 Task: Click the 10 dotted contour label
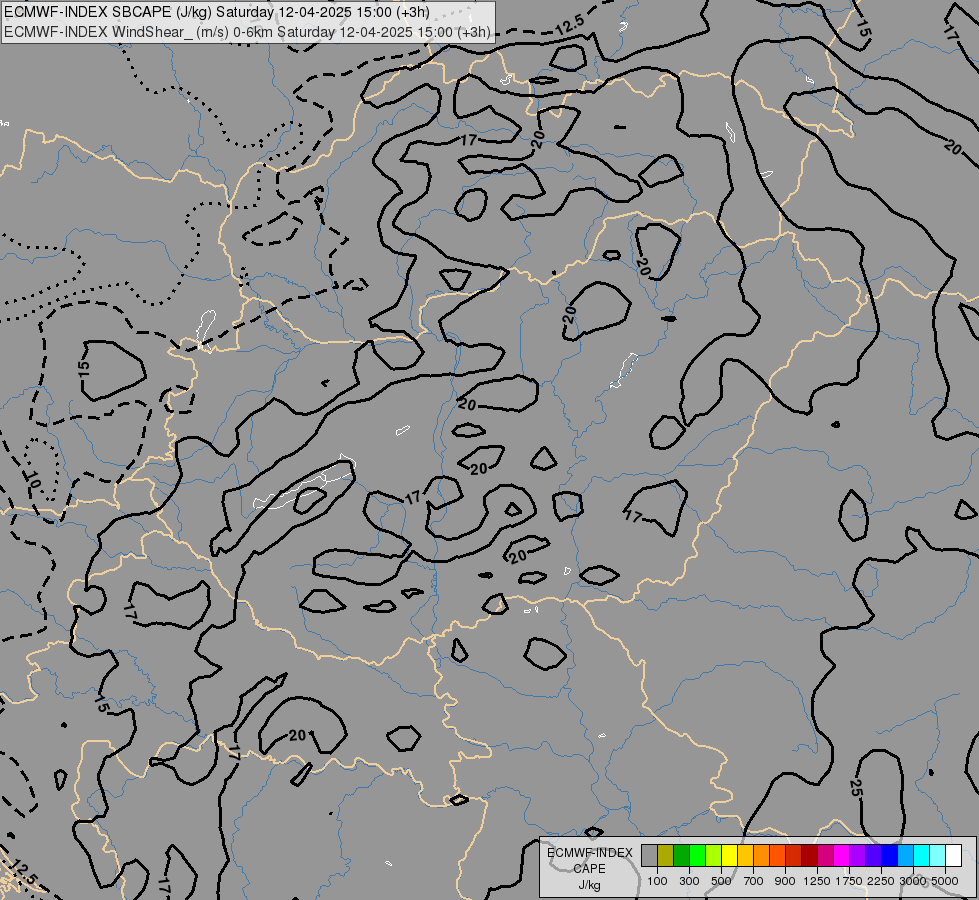(34, 480)
